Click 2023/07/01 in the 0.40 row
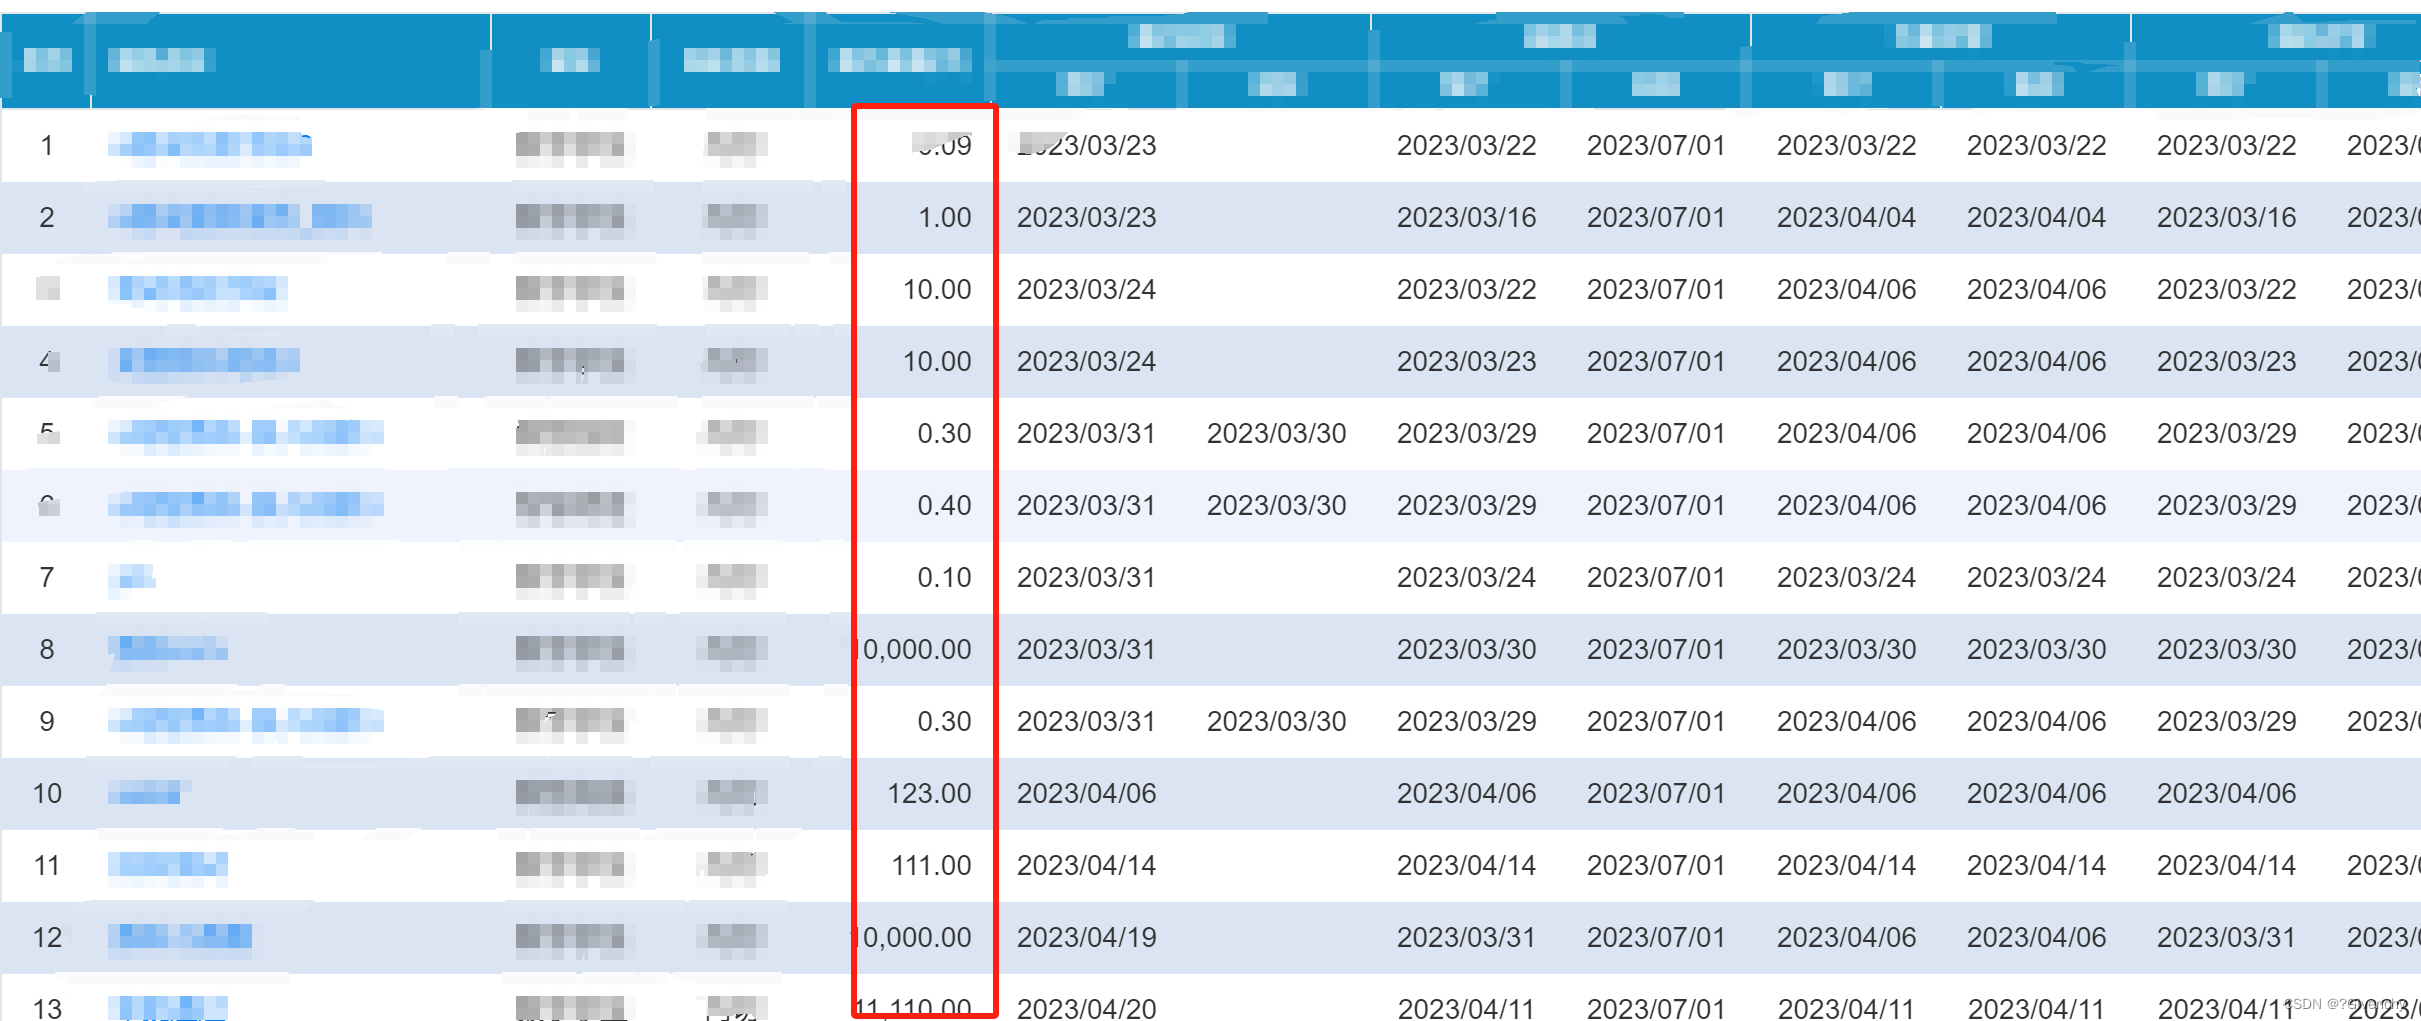Screen dimensions: 2421x1021 click(x=1656, y=505)
